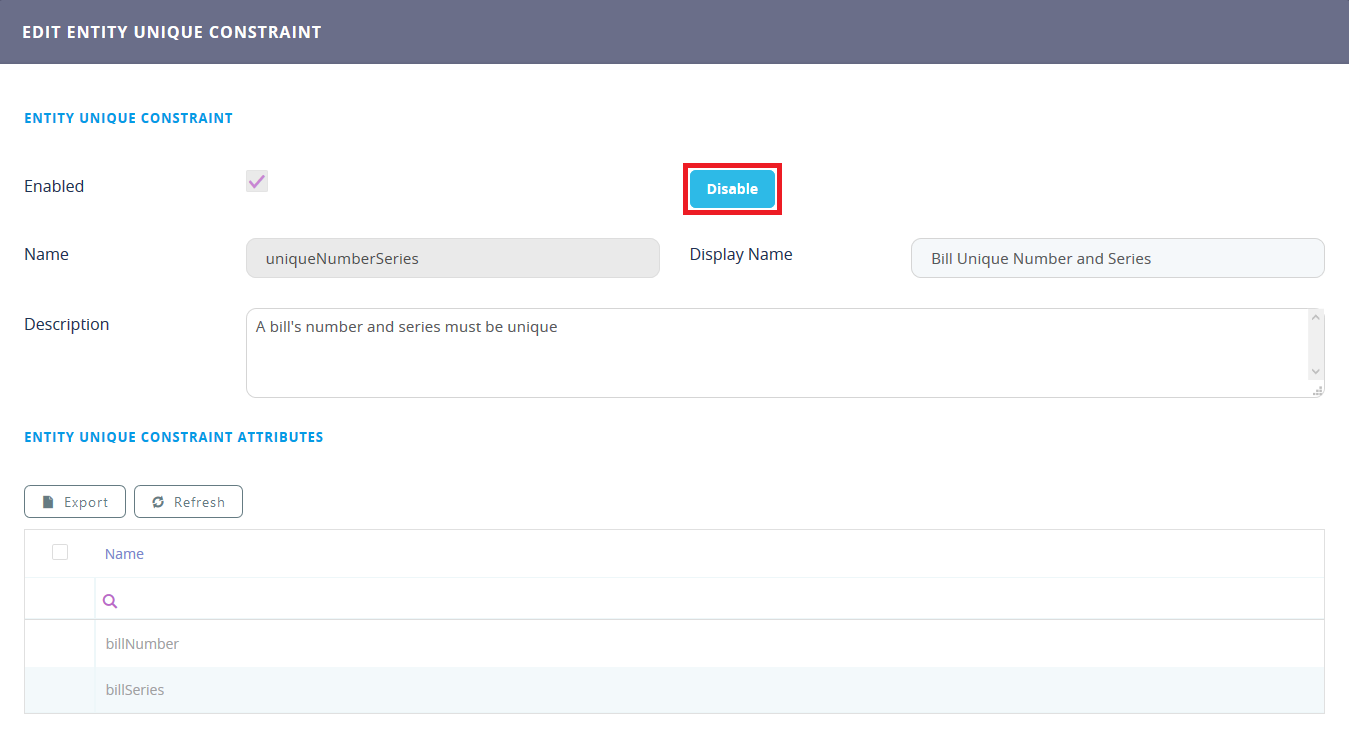
Task: Click the magnifier search icon in filter row
Action: point(110,601)
